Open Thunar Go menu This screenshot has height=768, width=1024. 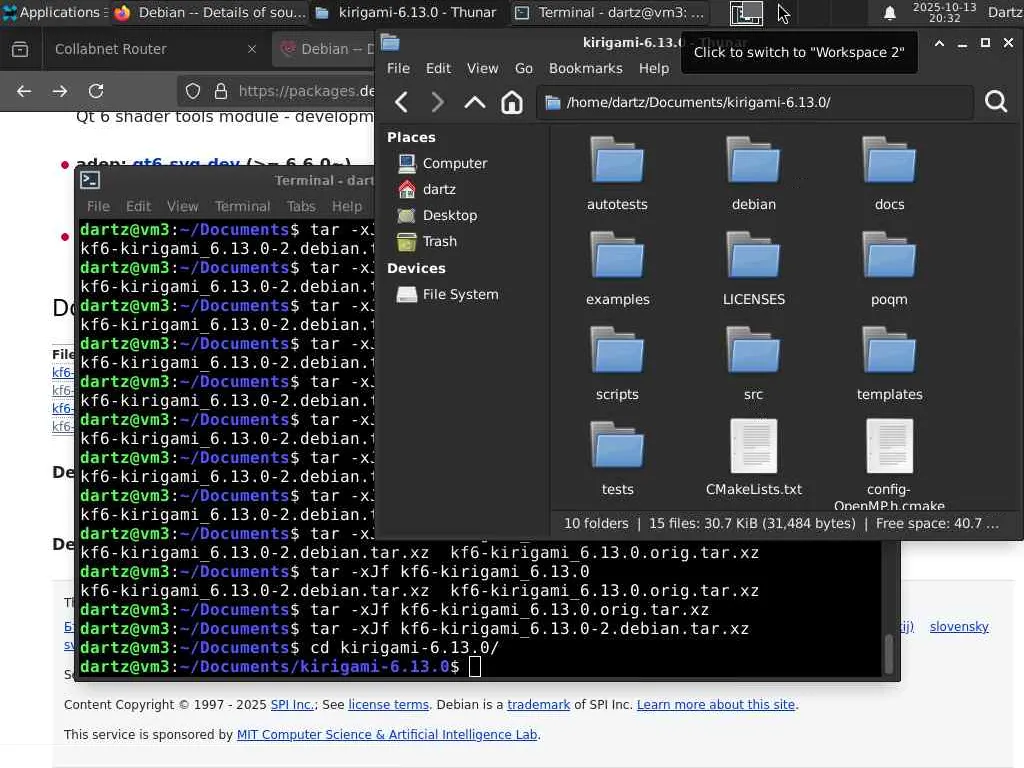pyautogui.click(x=524, y=69)
